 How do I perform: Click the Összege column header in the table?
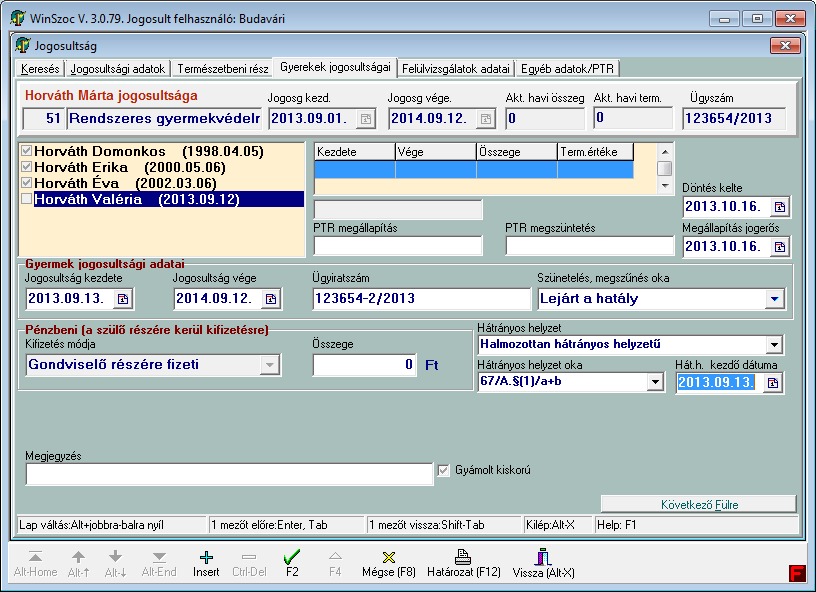[517, 152]
